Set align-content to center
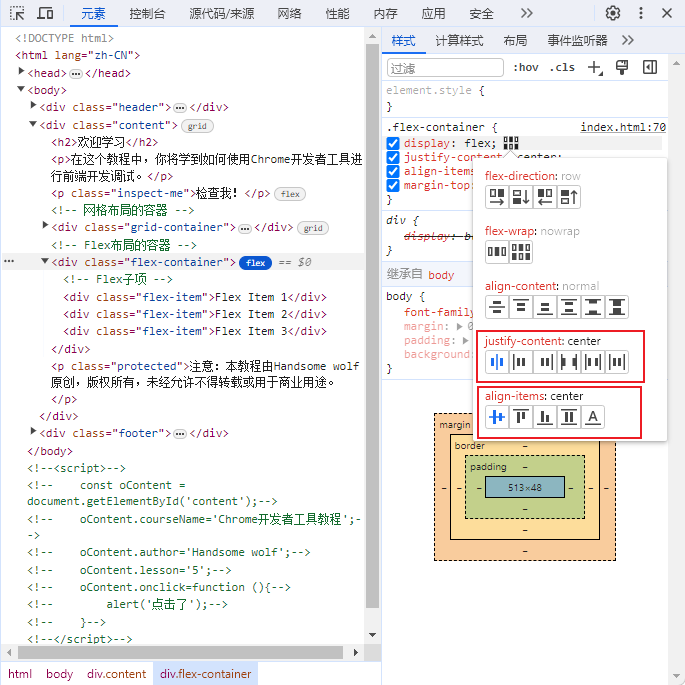 497,307
